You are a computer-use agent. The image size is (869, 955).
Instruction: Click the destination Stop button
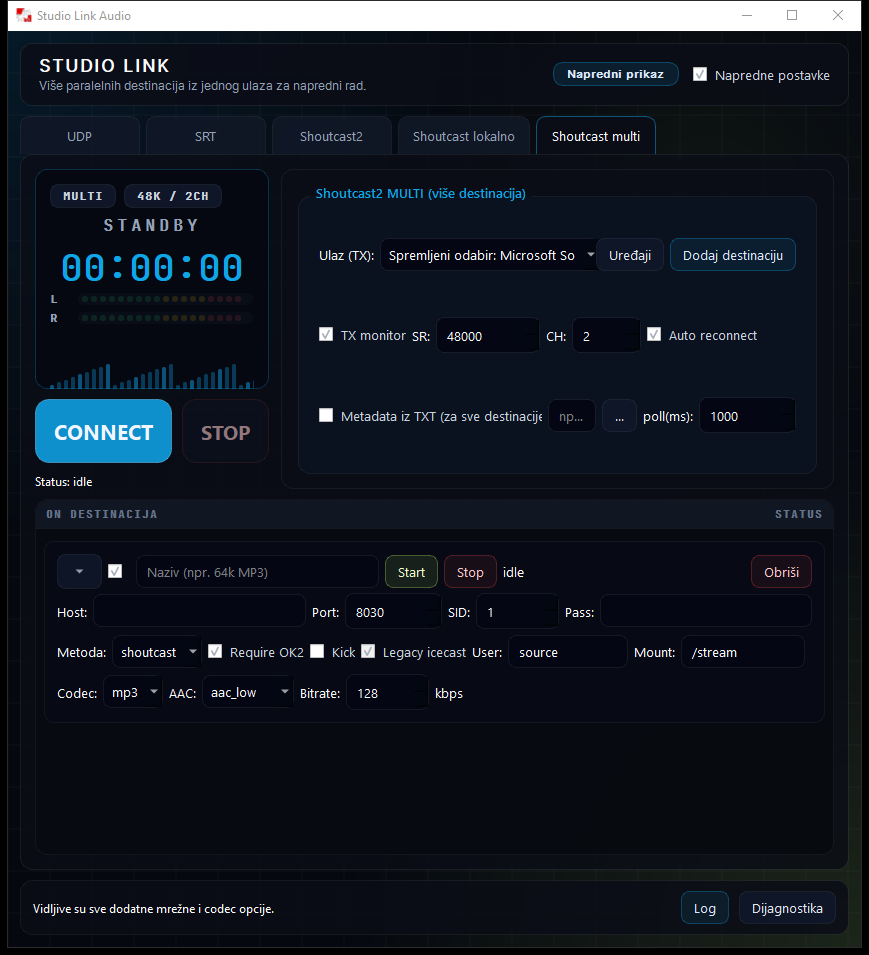(x=470, y=572)
